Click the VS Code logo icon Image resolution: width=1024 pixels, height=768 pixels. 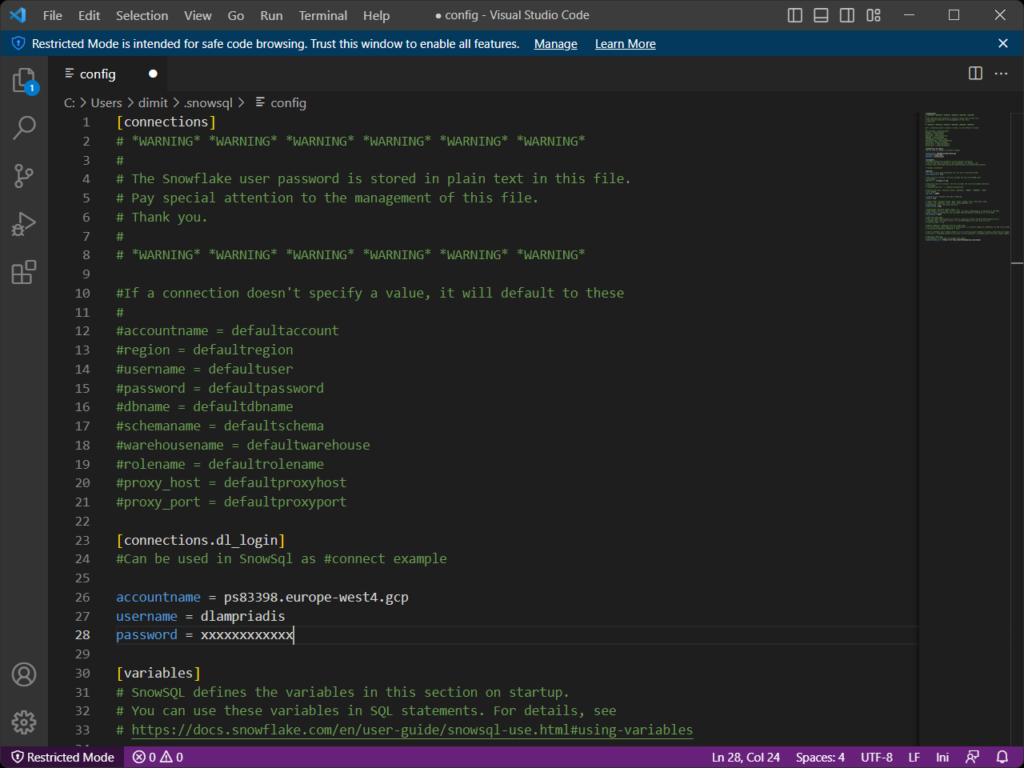coord(18,14)
